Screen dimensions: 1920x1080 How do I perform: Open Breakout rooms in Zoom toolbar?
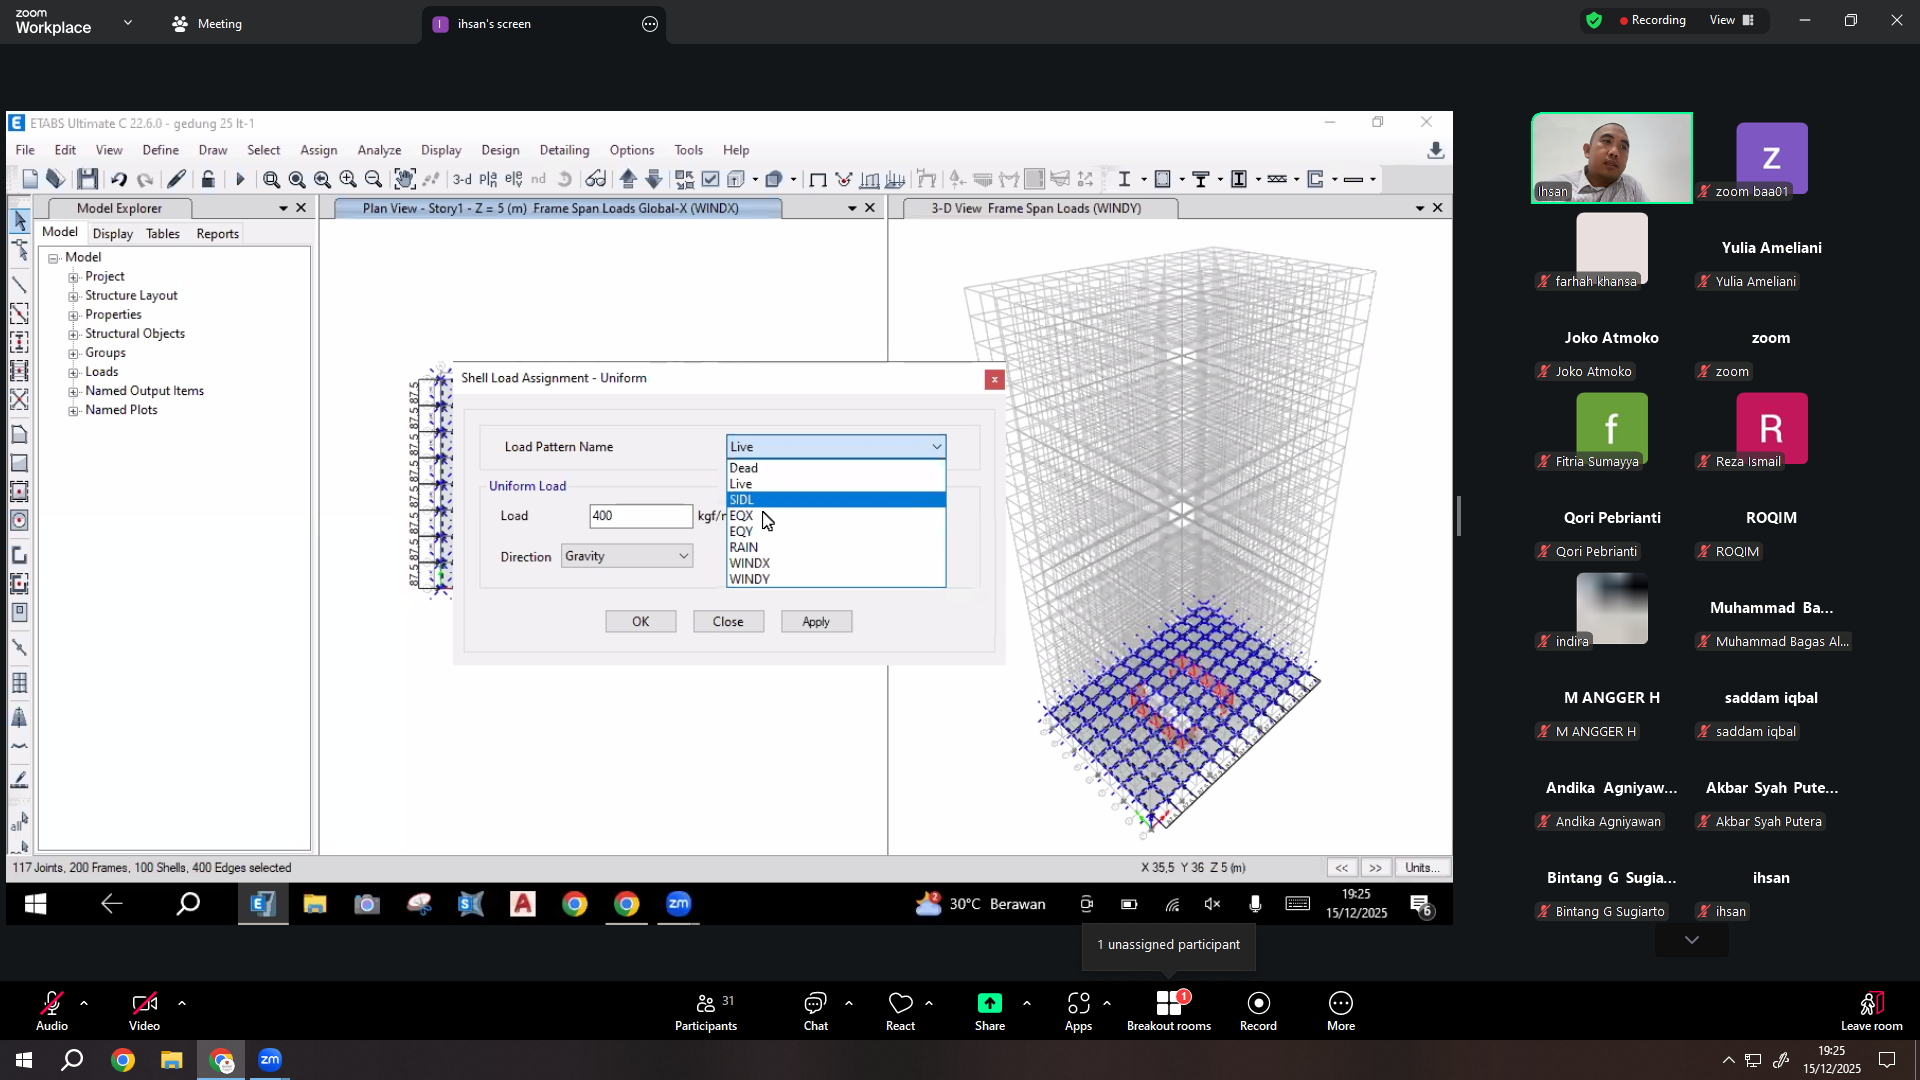1169,1011
